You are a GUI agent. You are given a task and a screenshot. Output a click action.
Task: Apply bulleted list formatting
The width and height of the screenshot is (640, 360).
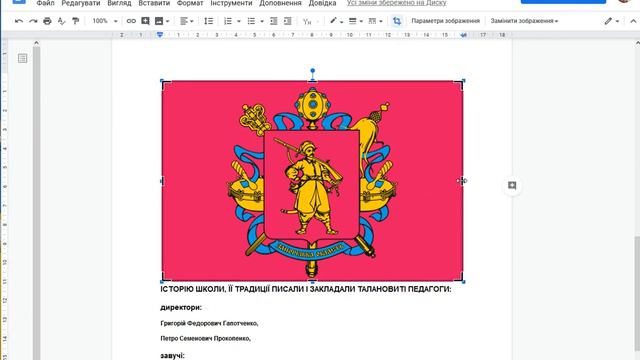(x=251, y=21)
